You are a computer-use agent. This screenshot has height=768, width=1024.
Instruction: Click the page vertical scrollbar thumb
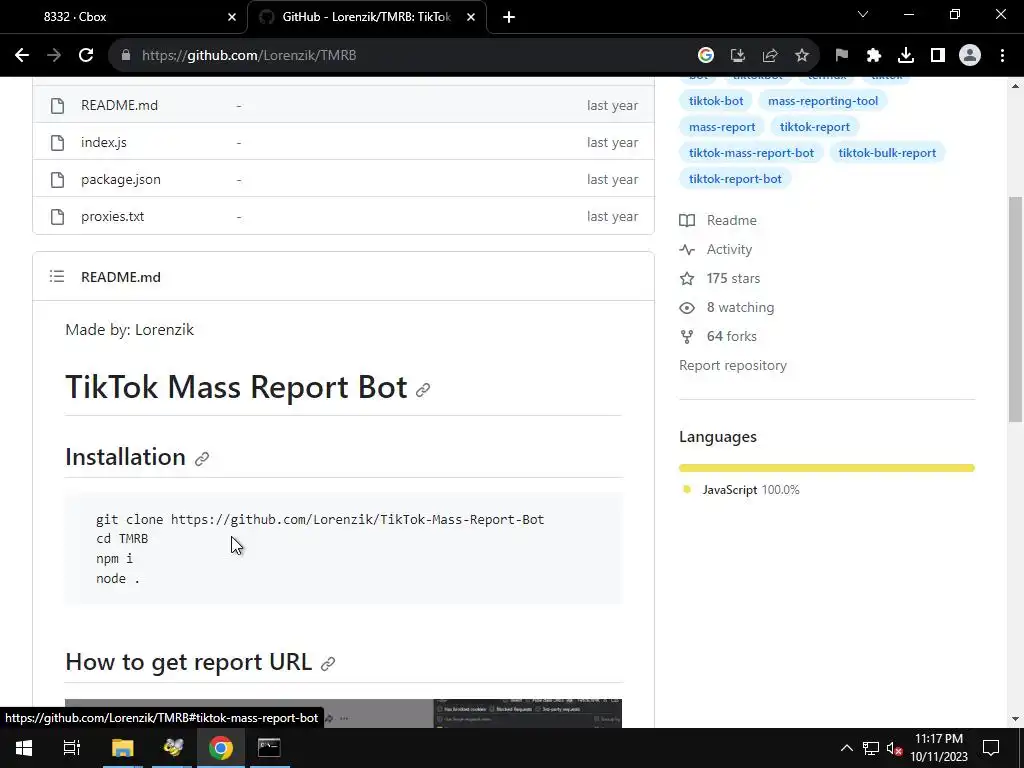pyautogui.click(x=1015, y=308)
